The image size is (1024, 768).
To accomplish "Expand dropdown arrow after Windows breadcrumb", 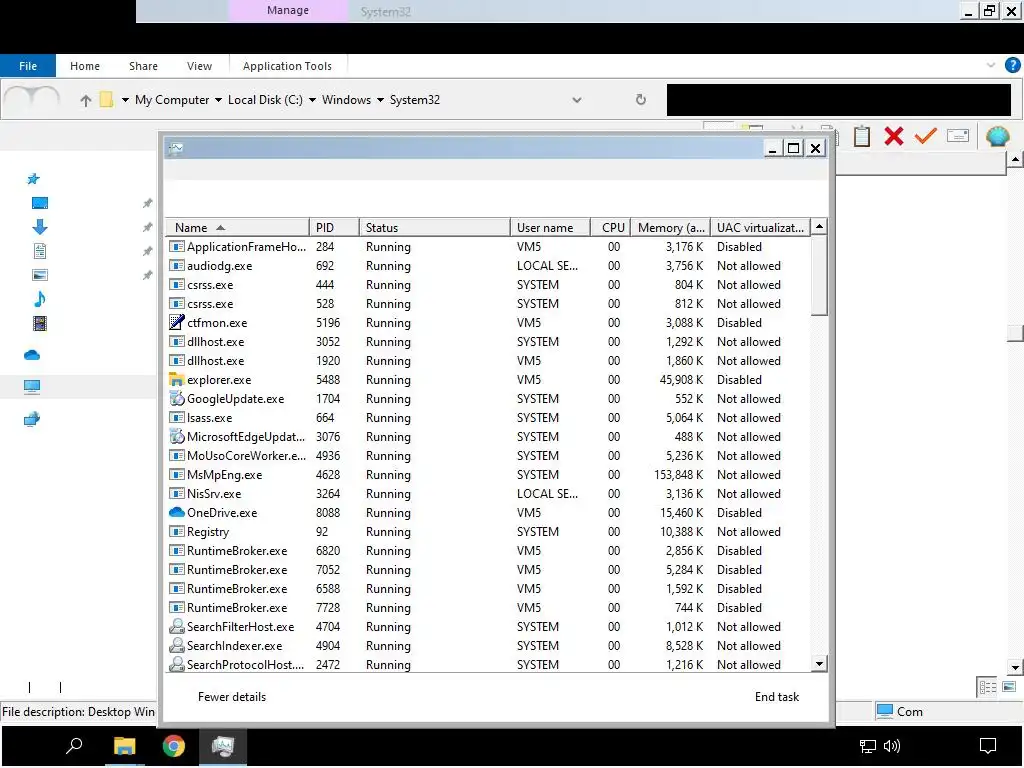I will click(380, 100).
